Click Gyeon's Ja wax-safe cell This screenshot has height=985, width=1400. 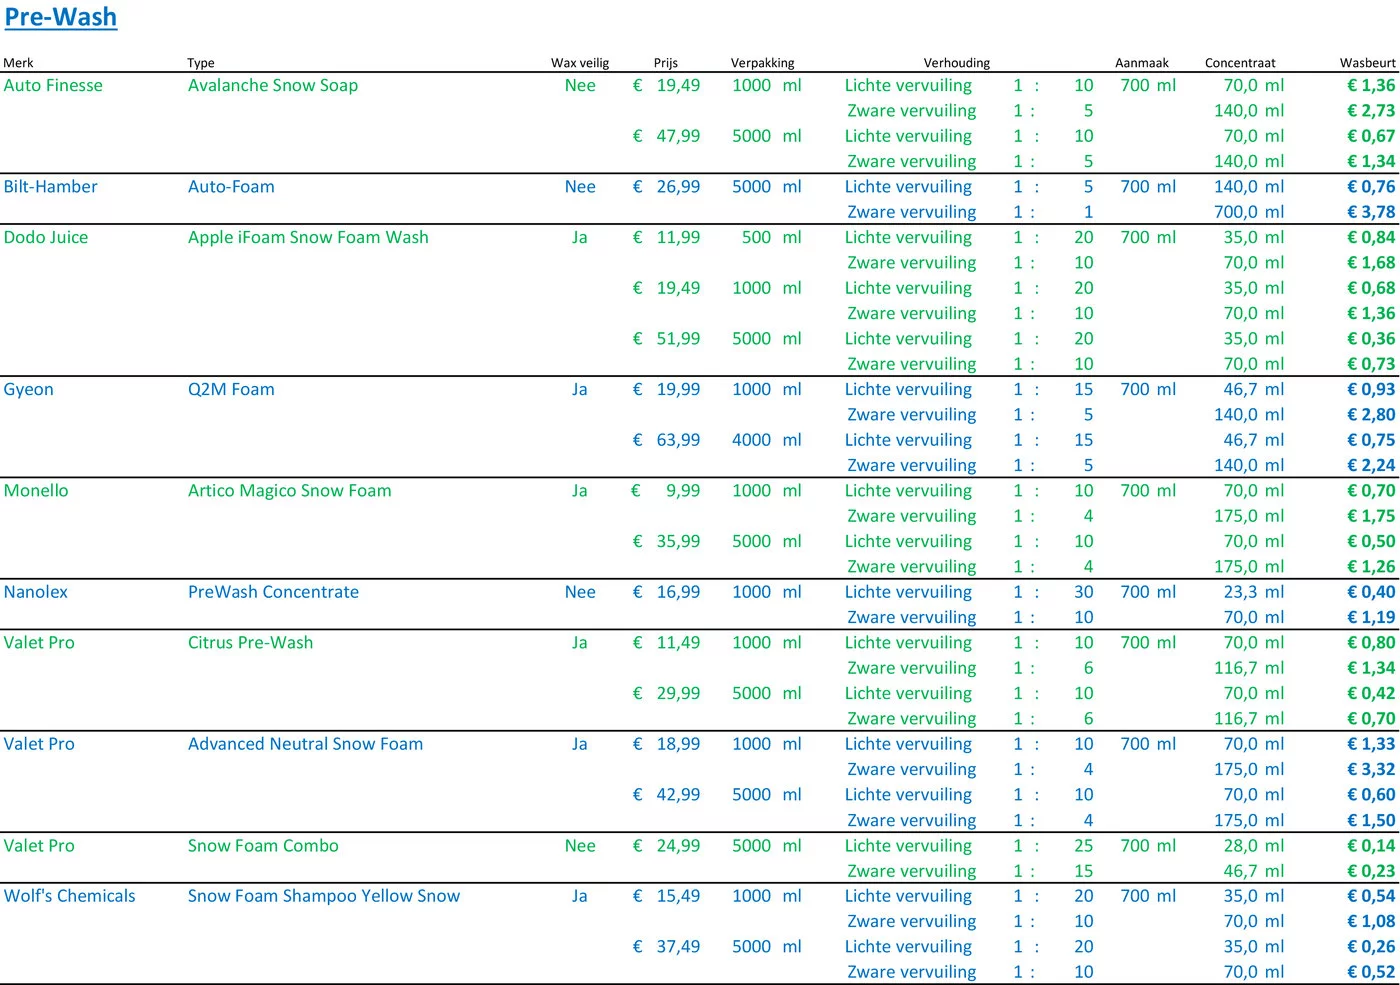580,389
